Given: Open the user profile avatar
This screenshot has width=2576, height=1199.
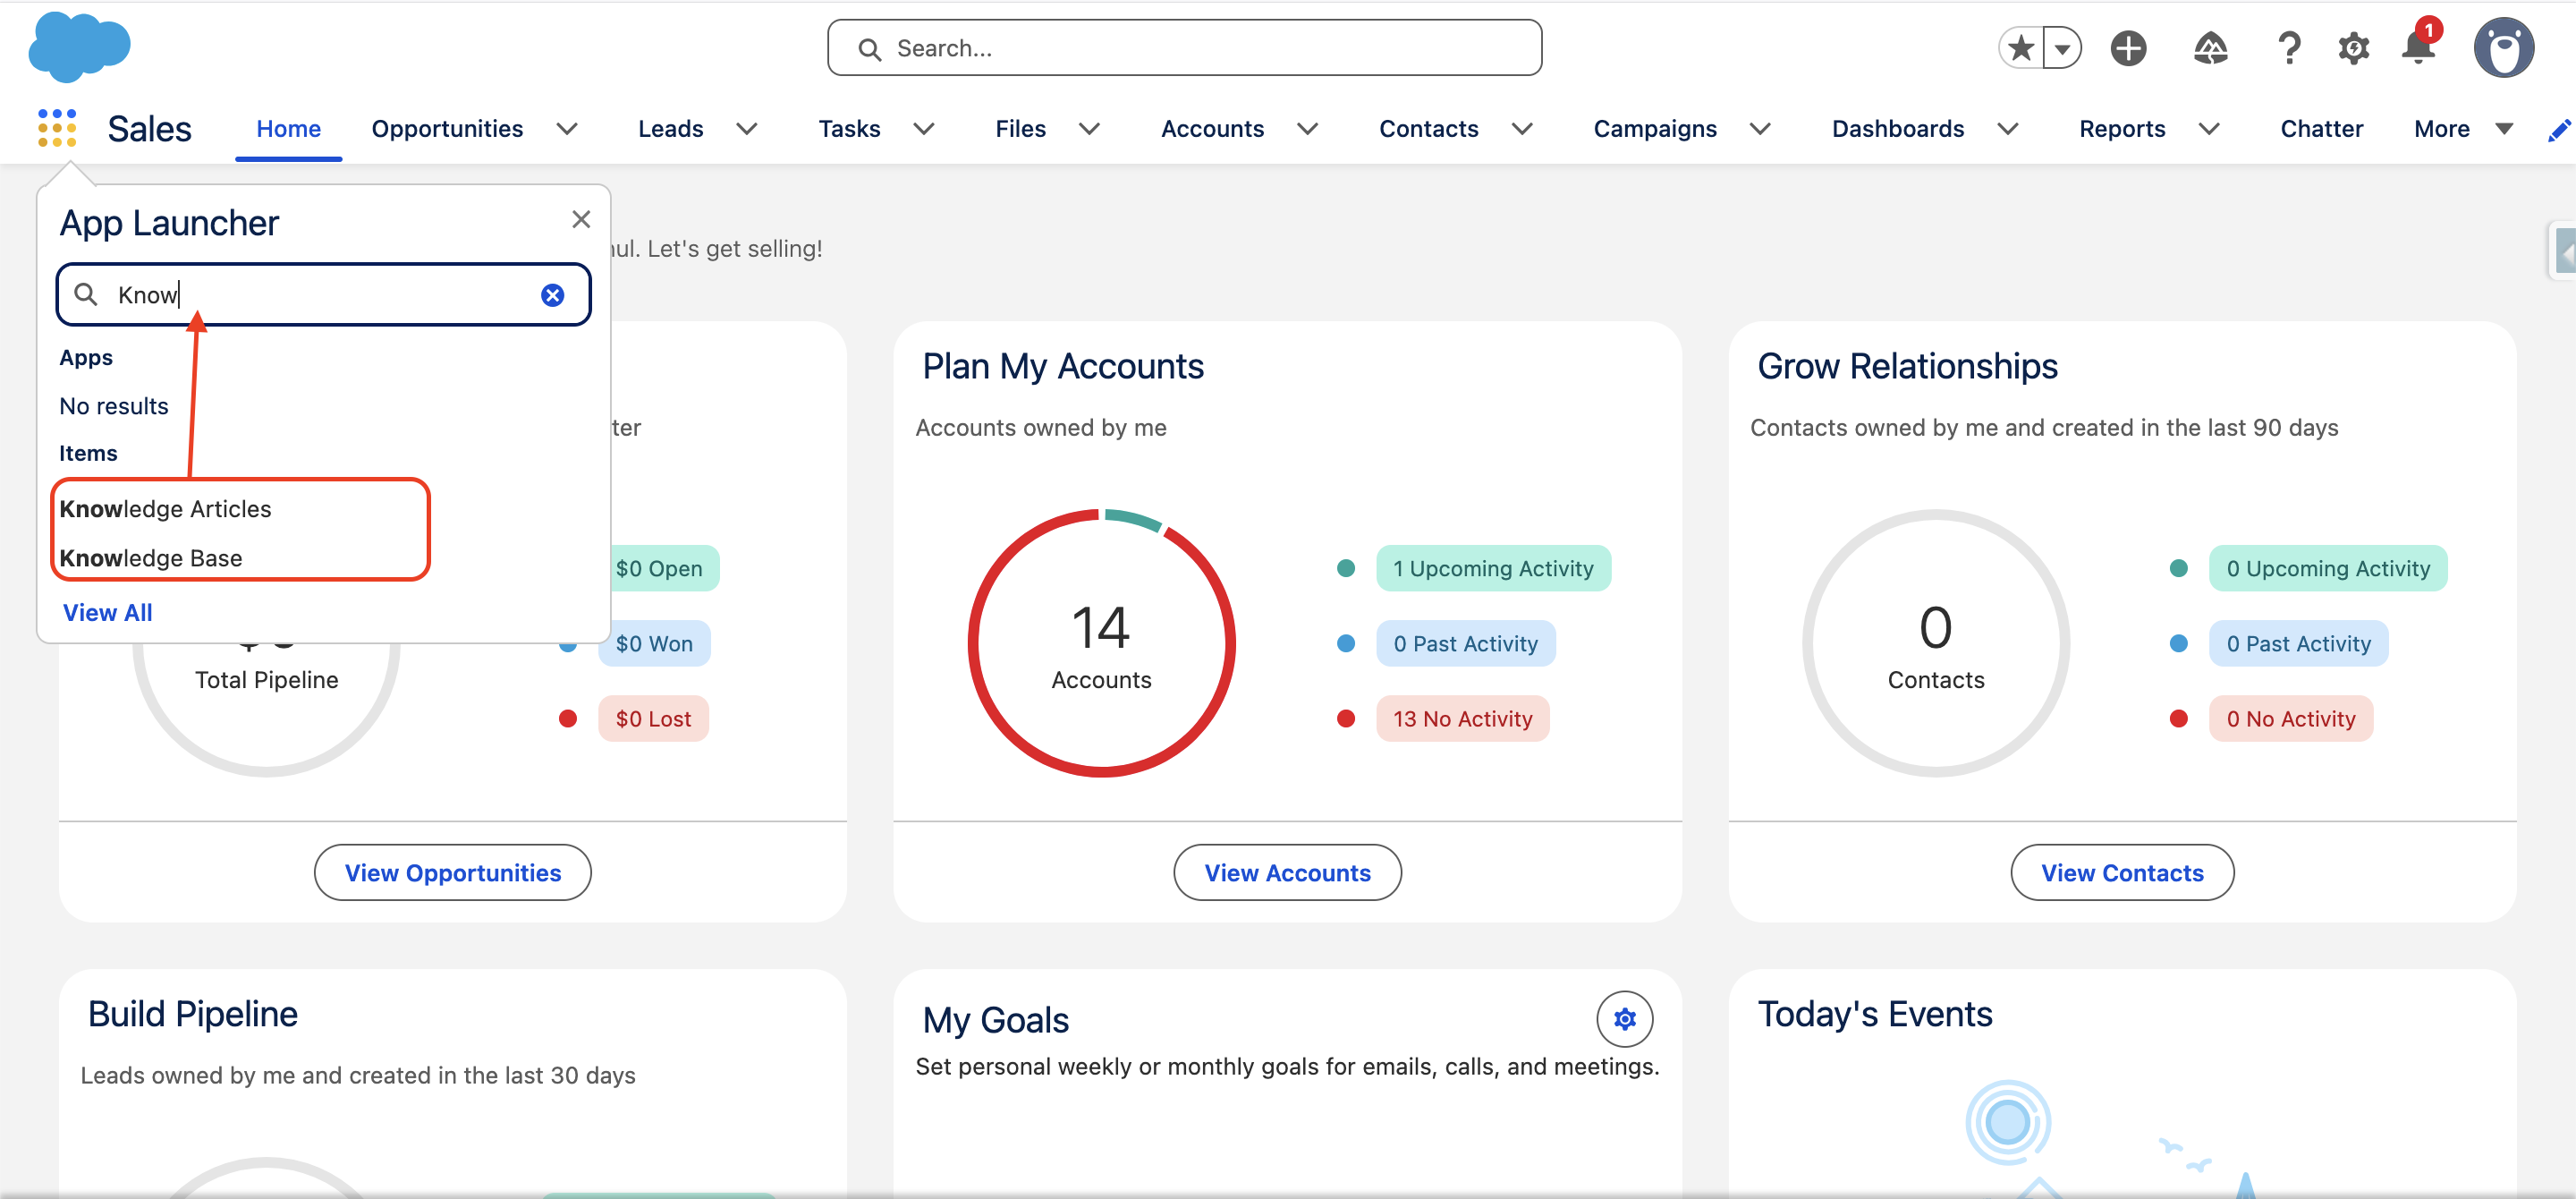Looking at the screenshot, I should pos(2503,47).
